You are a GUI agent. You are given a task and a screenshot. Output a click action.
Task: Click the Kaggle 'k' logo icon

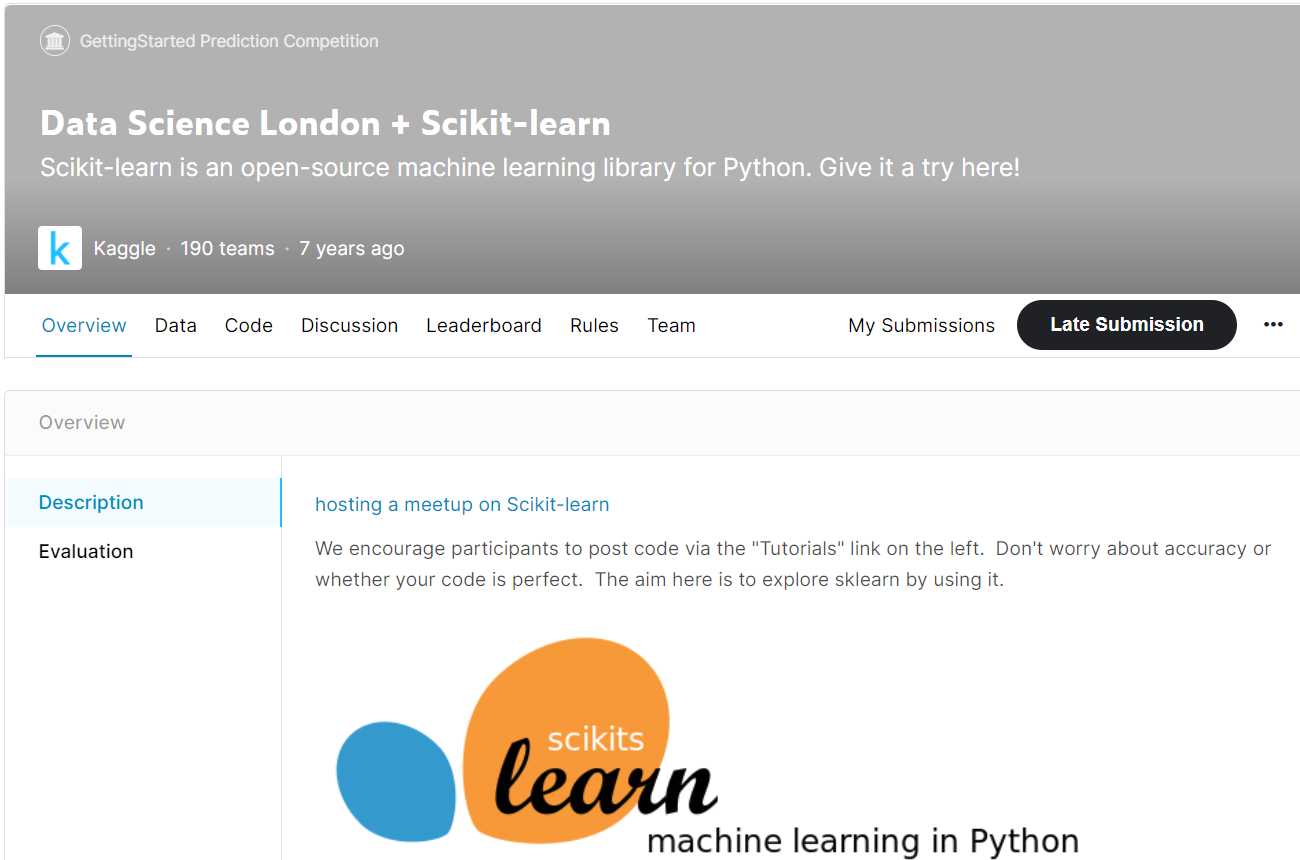(x=60, y=248)
